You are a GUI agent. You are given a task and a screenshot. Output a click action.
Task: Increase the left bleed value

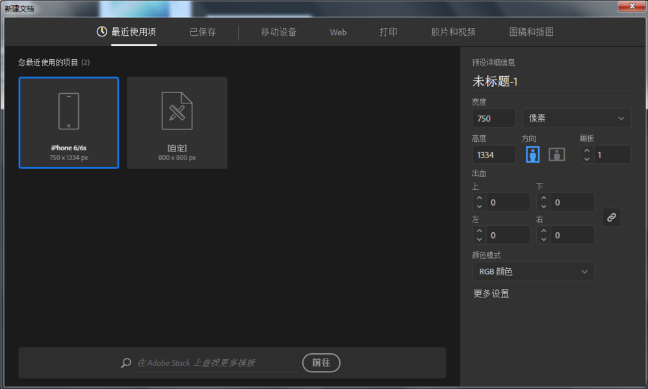[479, 231]
